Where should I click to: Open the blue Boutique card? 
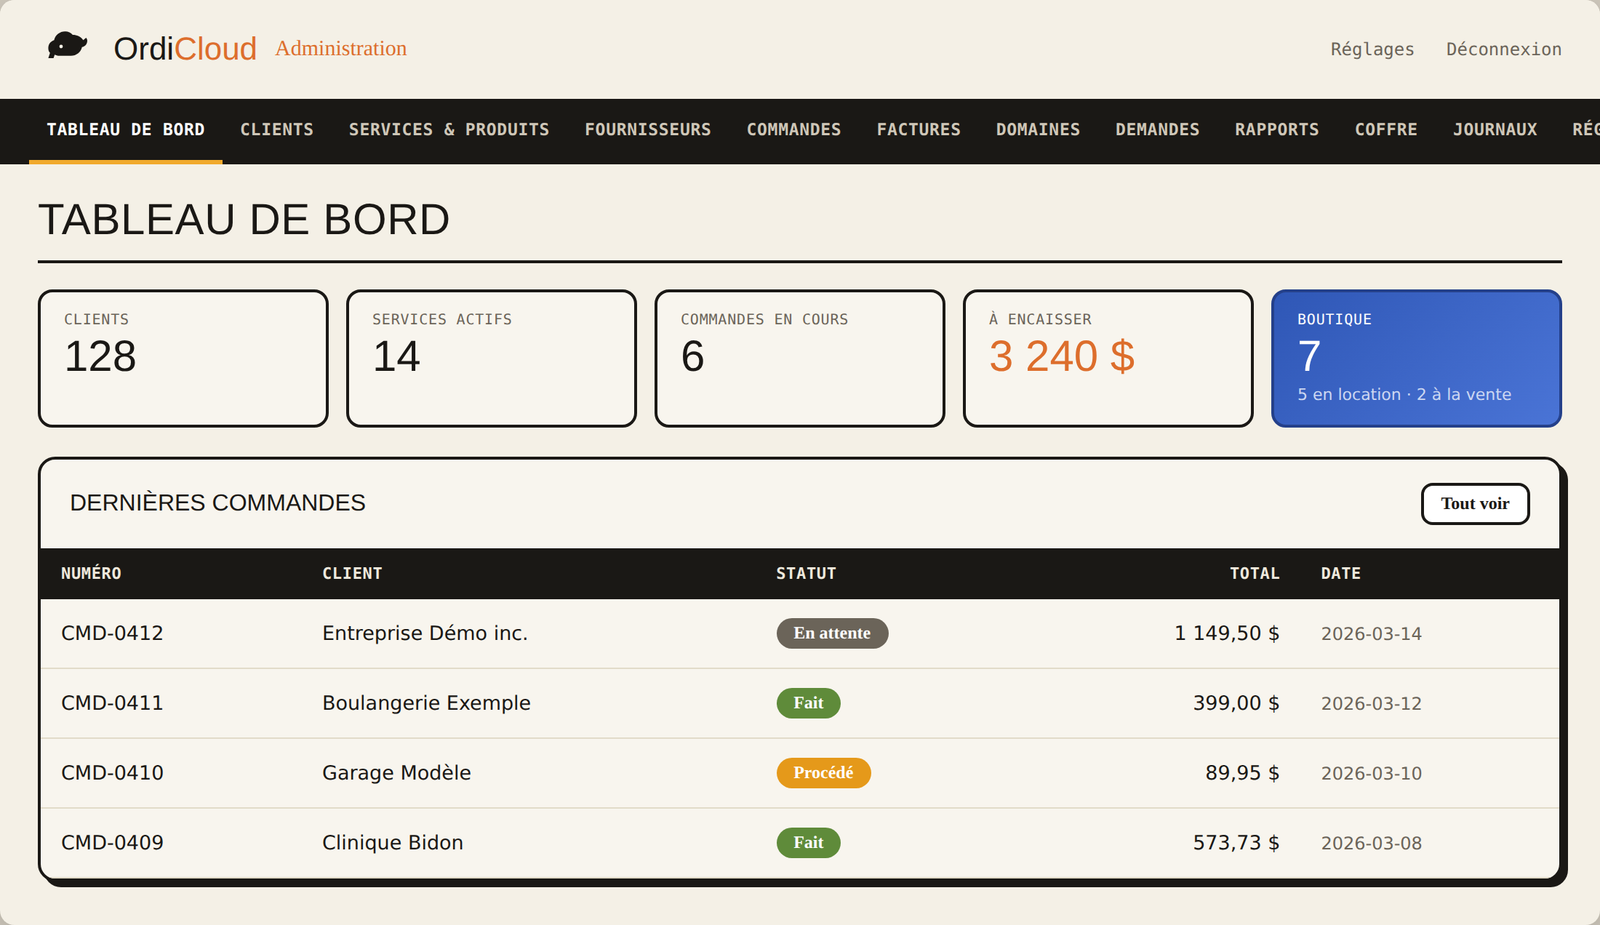[1416, 358]
